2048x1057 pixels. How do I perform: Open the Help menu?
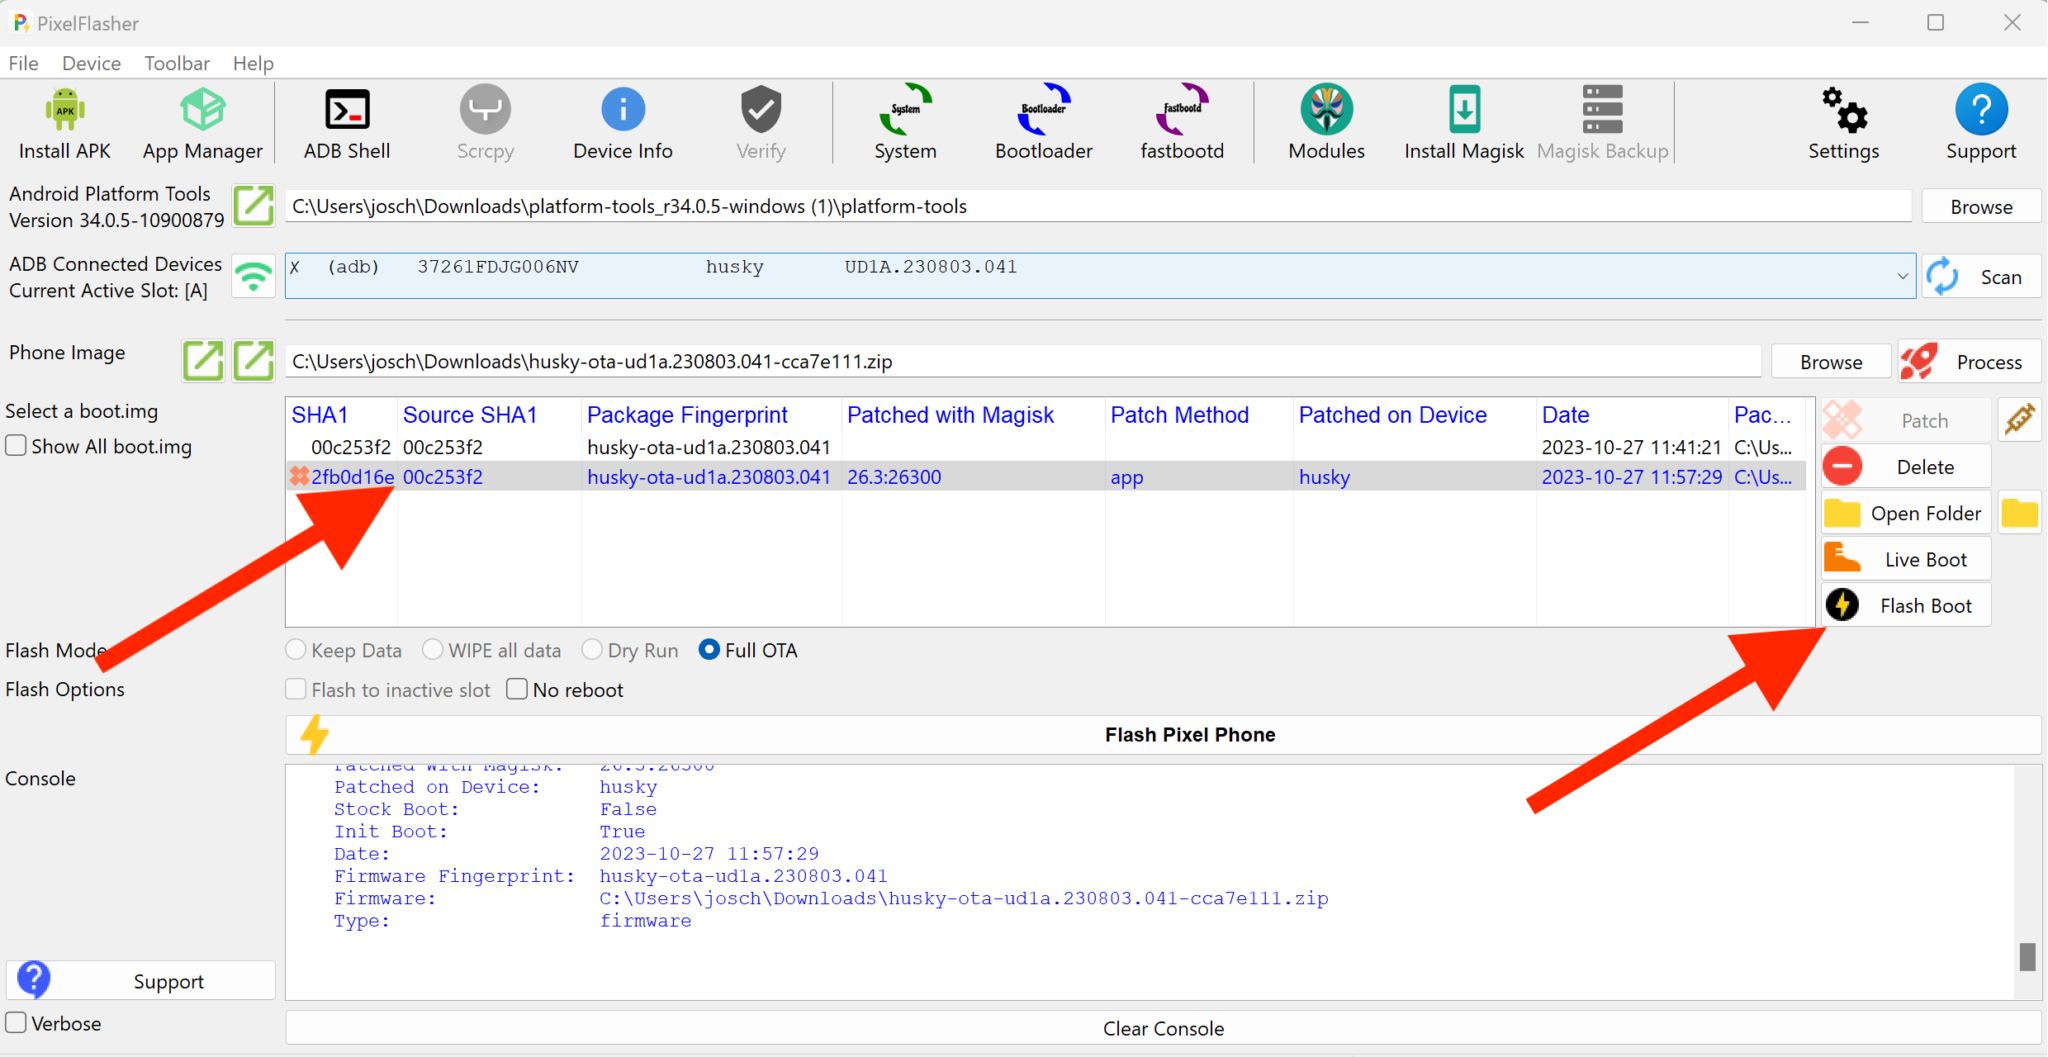[253, 63]
